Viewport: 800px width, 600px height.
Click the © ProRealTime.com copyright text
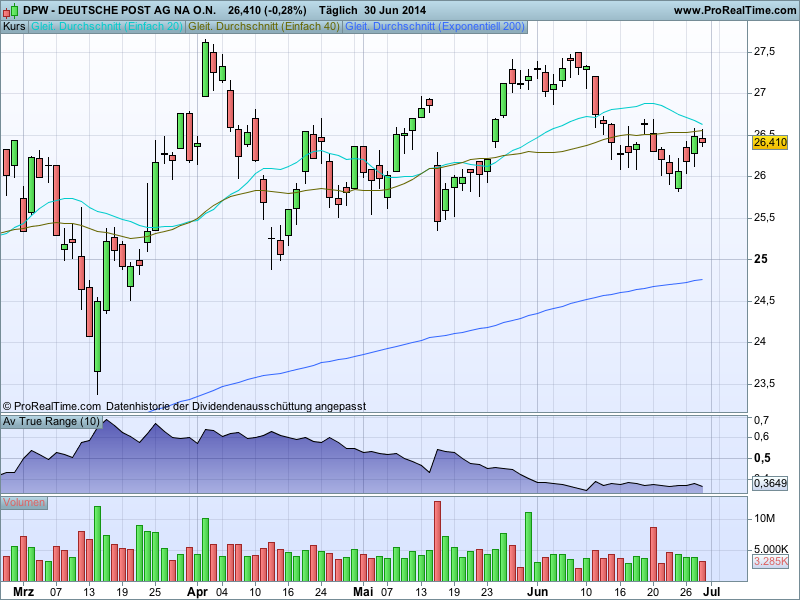point(52,407)
